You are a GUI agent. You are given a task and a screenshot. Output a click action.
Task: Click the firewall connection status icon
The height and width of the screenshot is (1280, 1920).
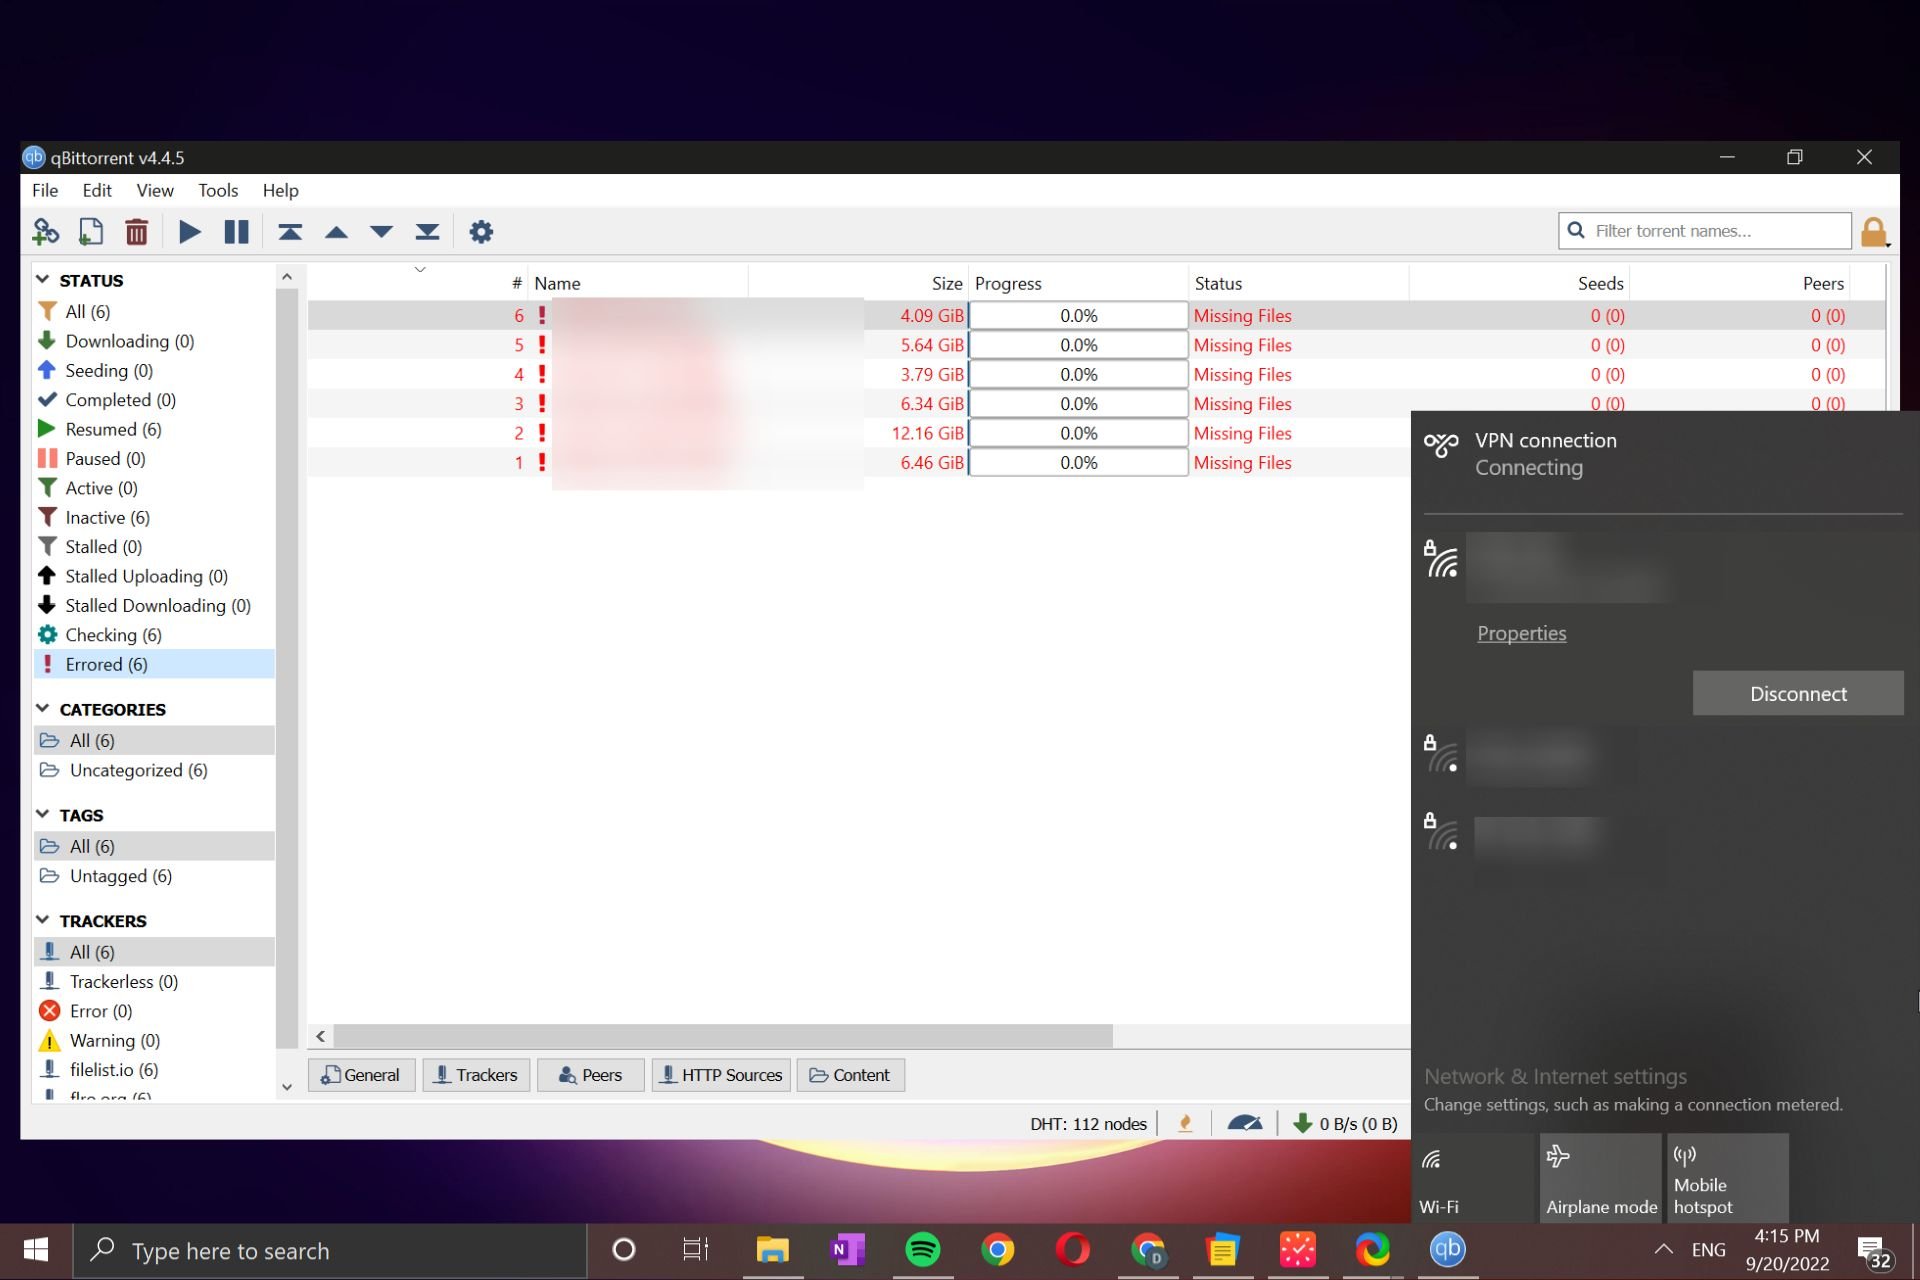tap(1185, 1123)
